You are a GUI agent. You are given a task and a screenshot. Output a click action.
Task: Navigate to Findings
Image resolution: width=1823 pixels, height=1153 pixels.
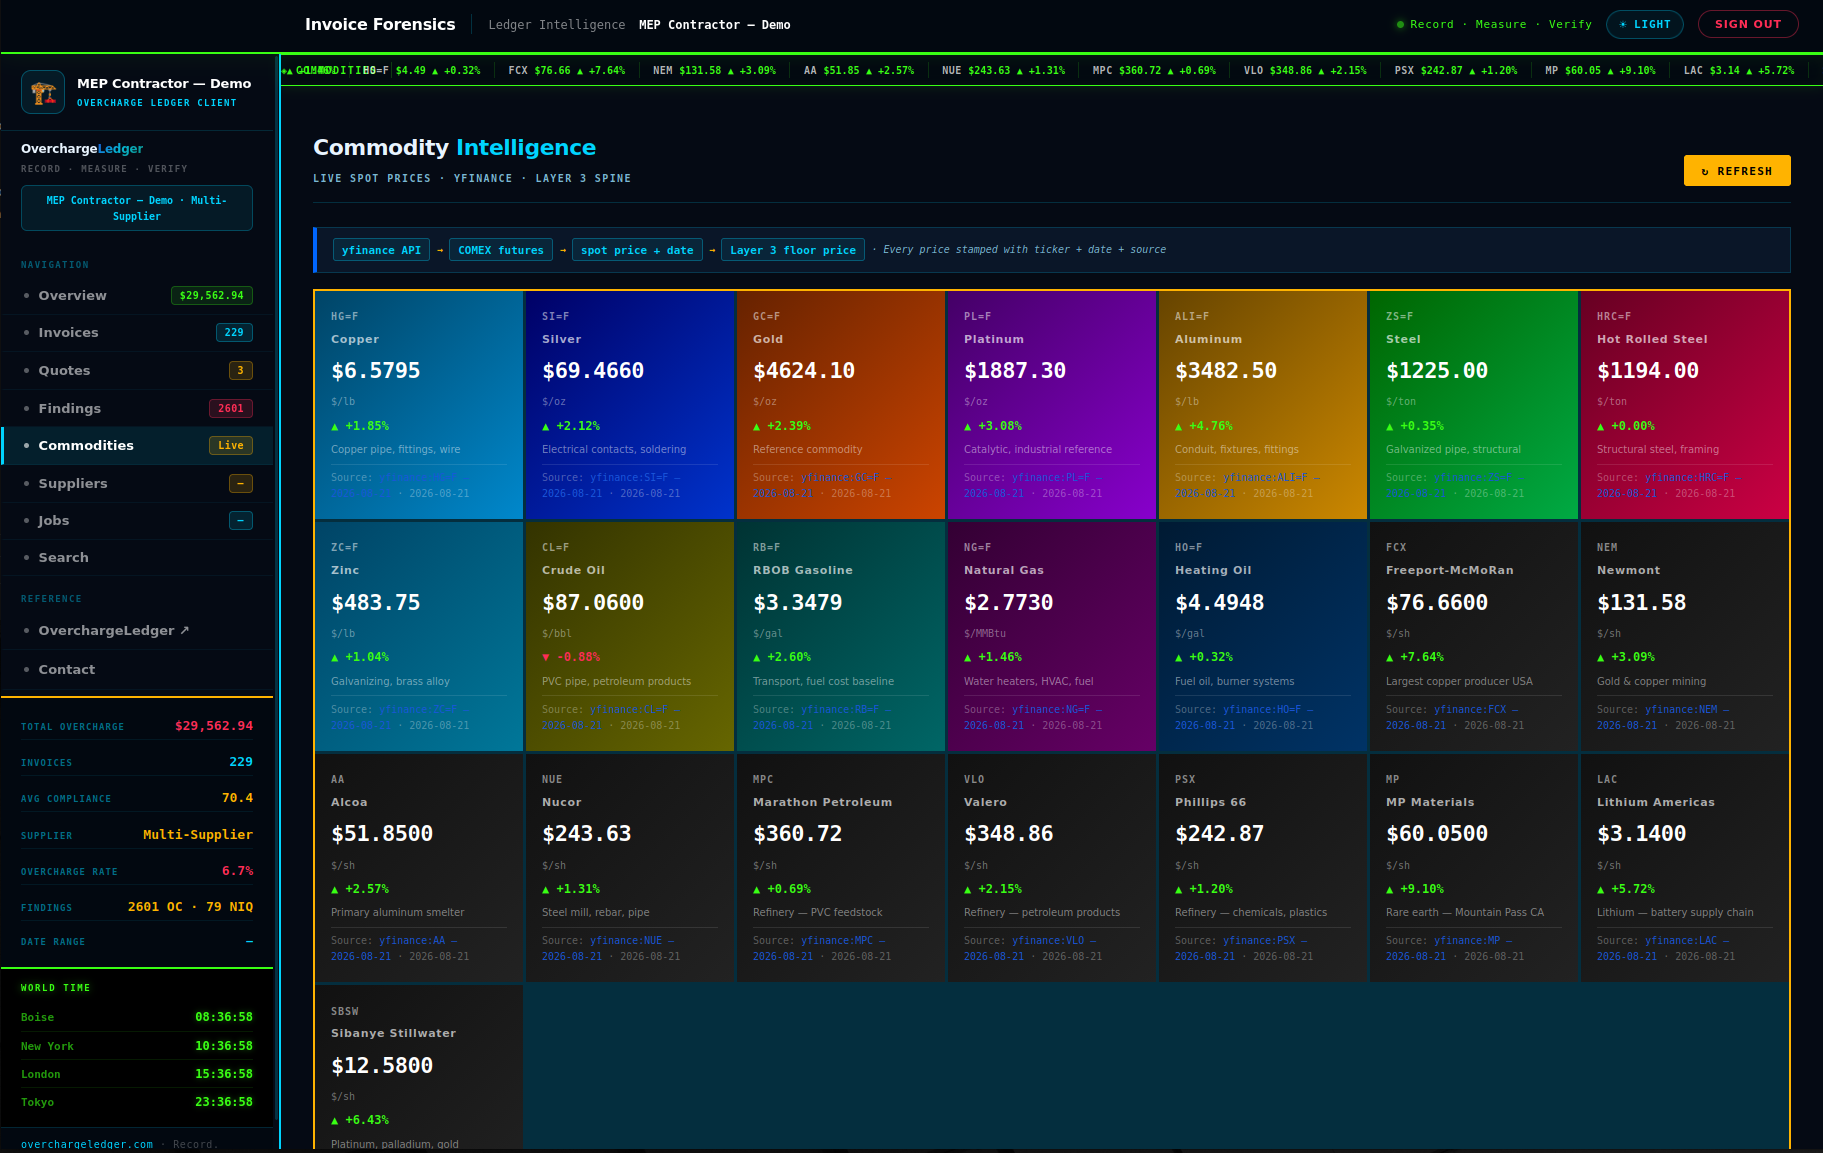[x=137, y=408]
